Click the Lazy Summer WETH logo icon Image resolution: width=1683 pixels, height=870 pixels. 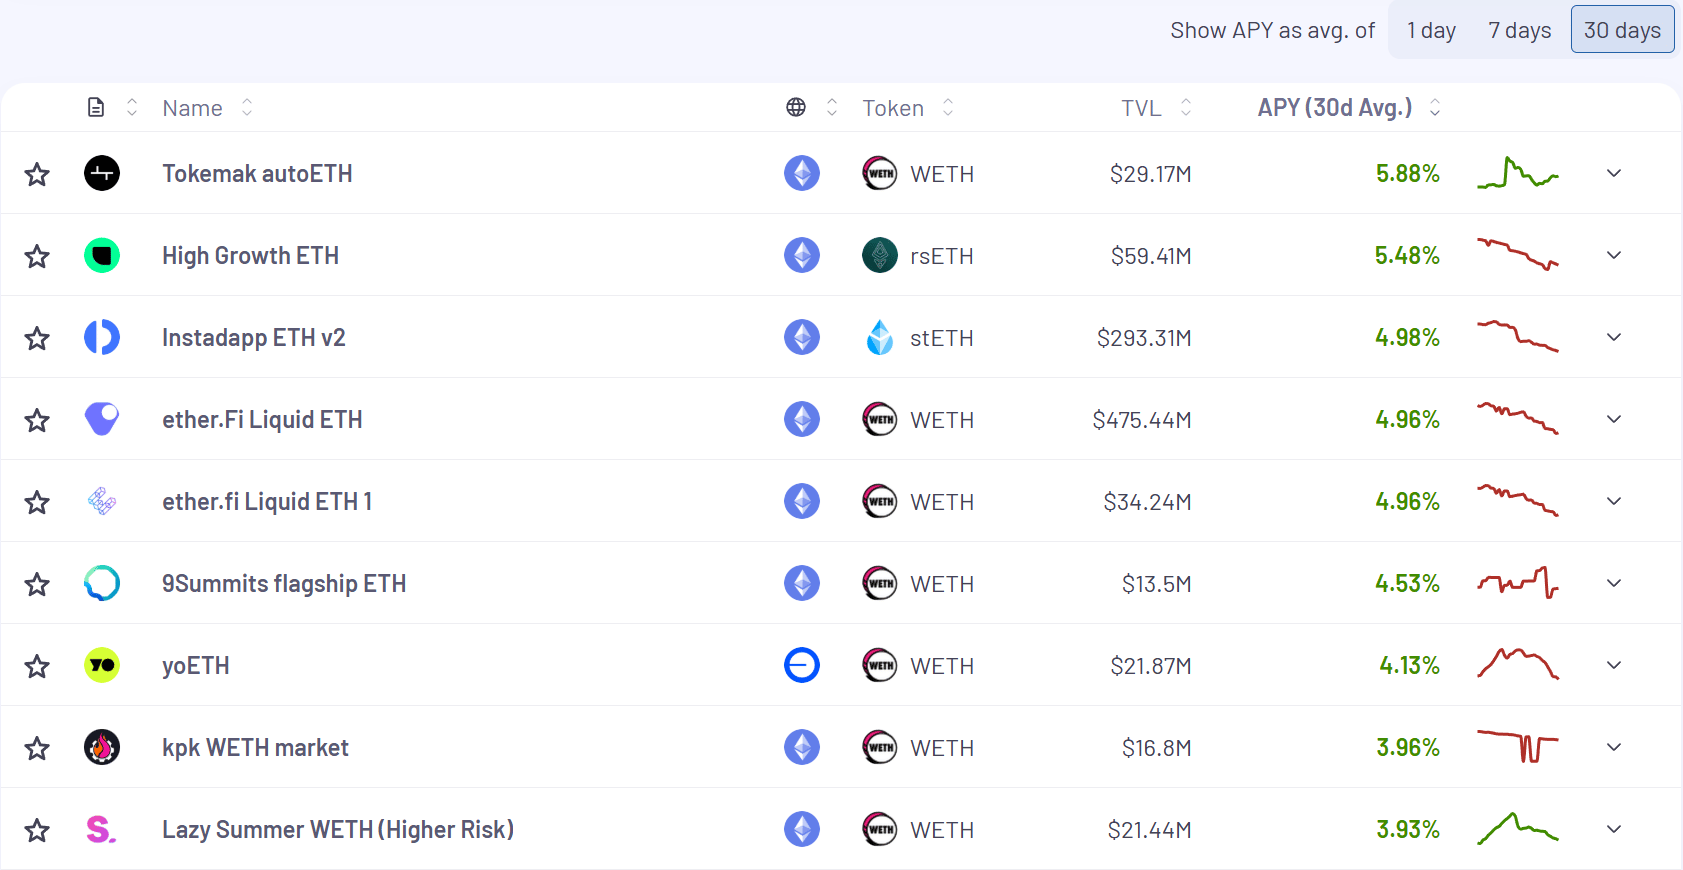[101, 829]
